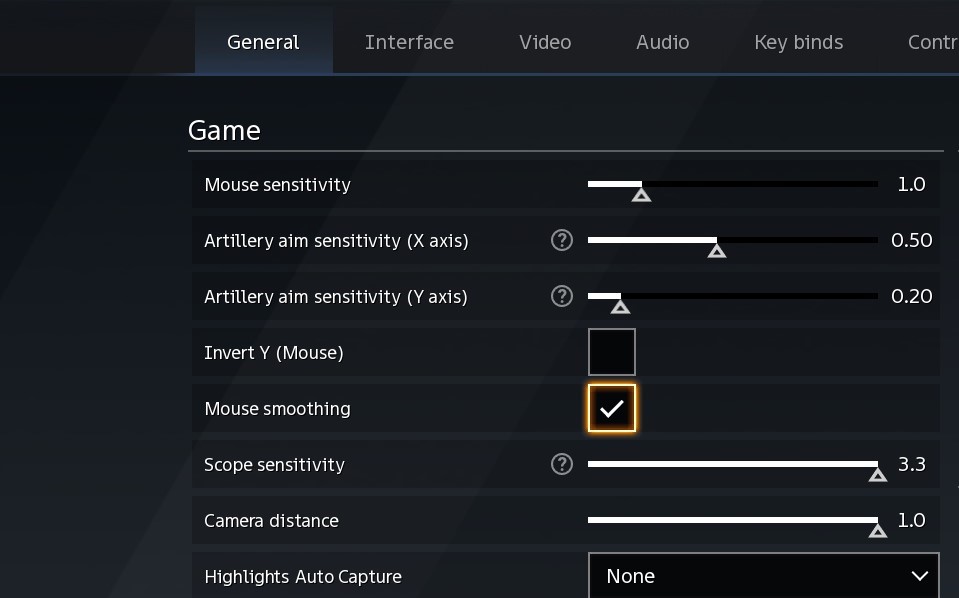Click the chevron arrow beside None
This screenshot has width=959, height=598.
(919, 576)
